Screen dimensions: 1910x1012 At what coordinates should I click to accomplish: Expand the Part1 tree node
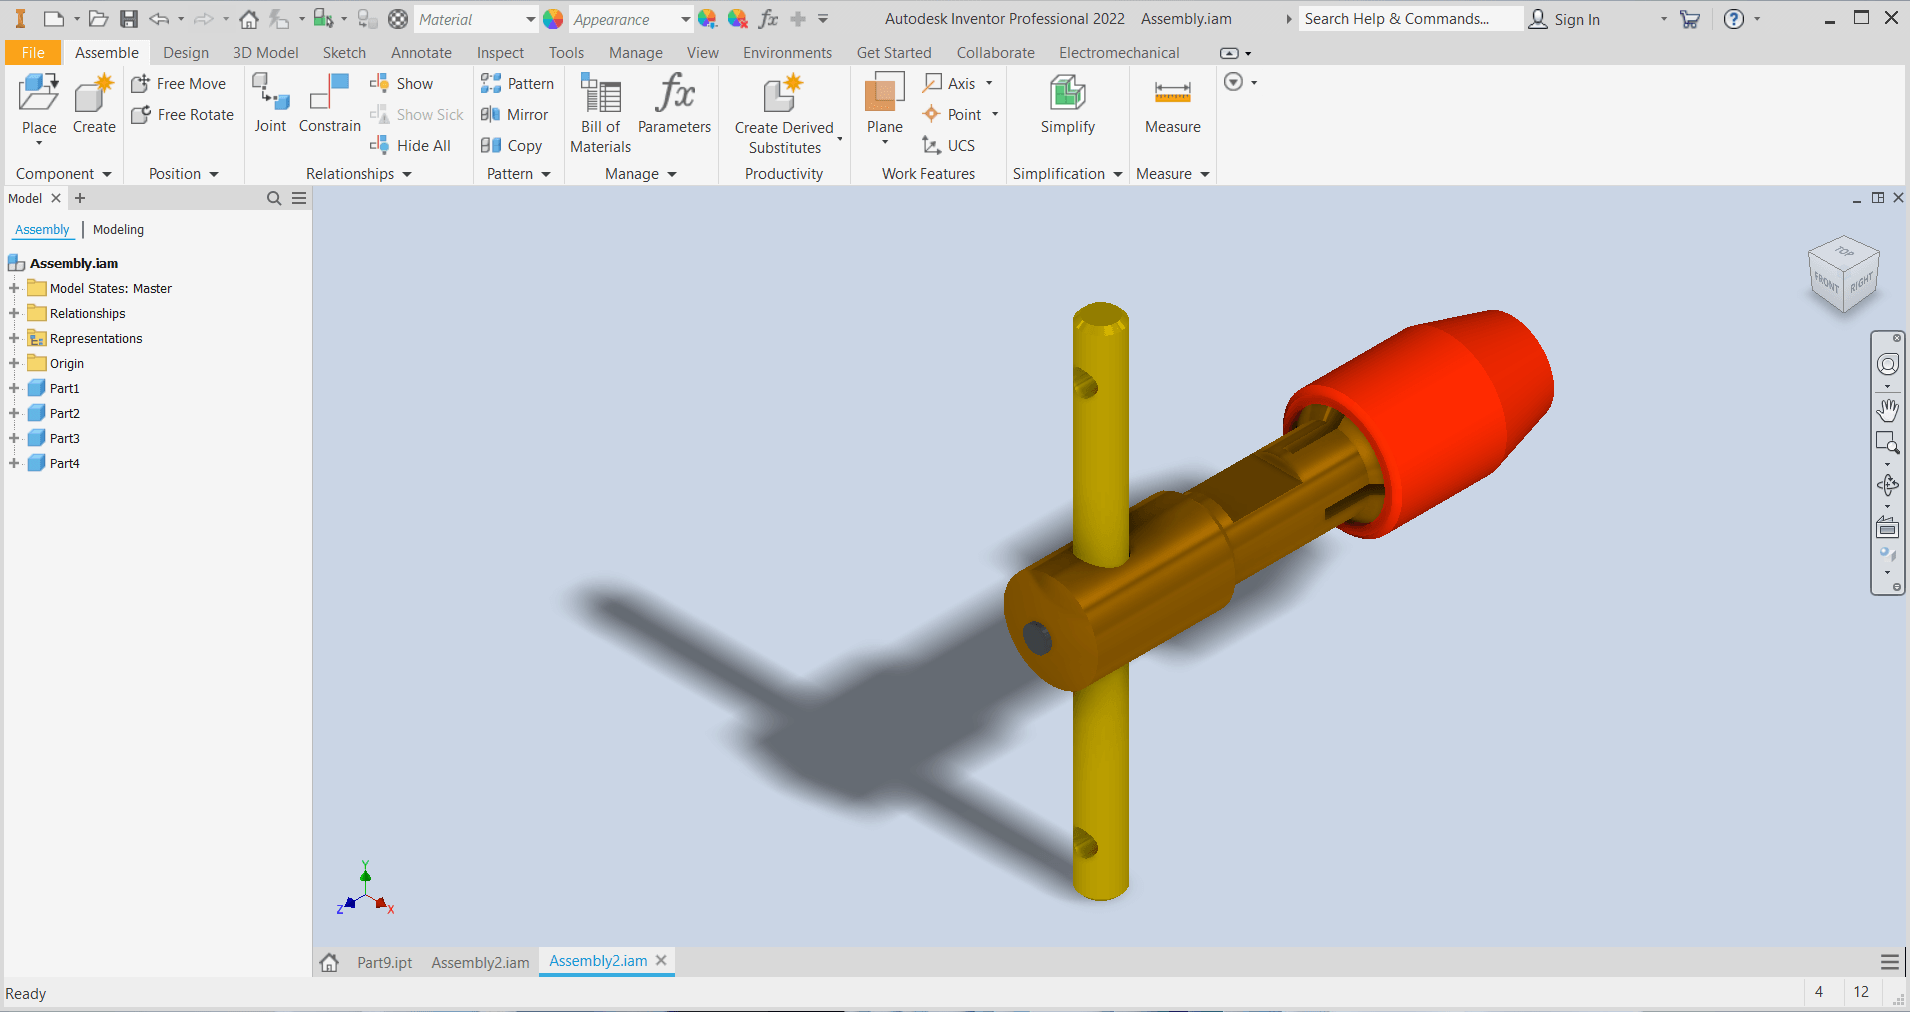click(x=14, y=388)
